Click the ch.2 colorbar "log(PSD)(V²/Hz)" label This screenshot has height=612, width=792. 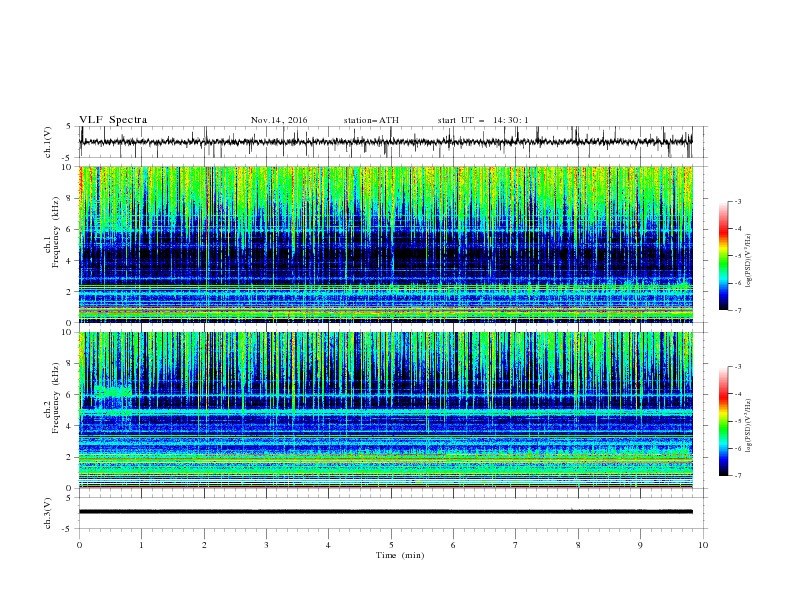749,425
